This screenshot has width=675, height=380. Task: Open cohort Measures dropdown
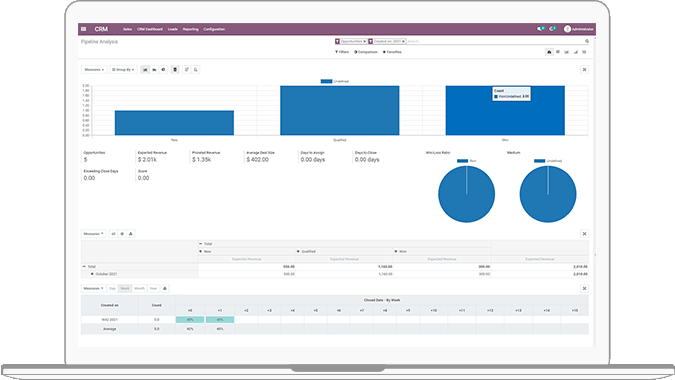coord(93,288)
